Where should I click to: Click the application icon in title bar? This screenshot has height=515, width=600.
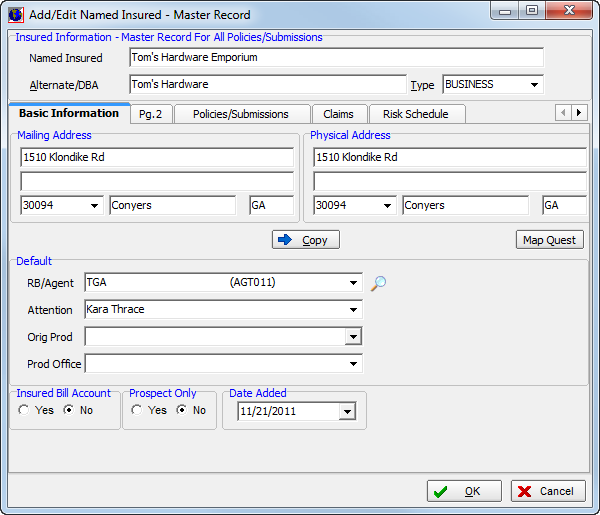16,14
